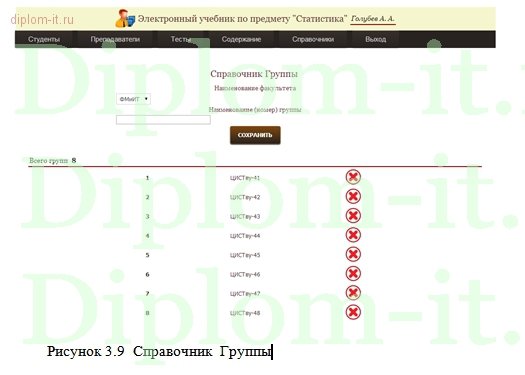Delete group ЦИСТву-42 with red X icon
Screen dimensions: 525x375
click(353, 196)
